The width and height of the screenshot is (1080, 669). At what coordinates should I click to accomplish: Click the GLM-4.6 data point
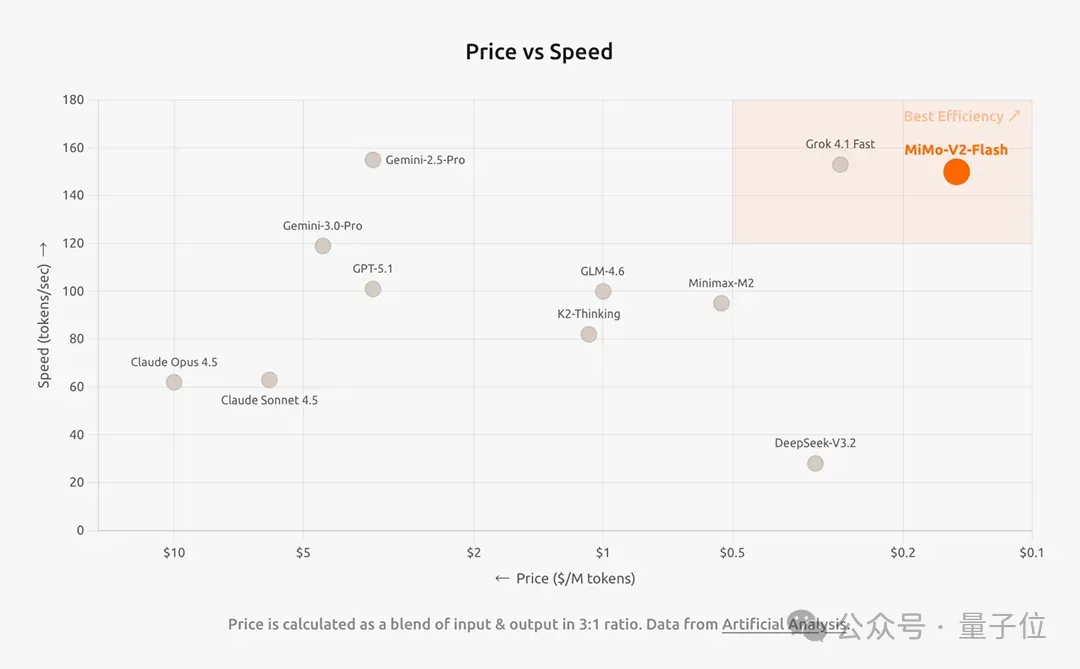point(603,291)
